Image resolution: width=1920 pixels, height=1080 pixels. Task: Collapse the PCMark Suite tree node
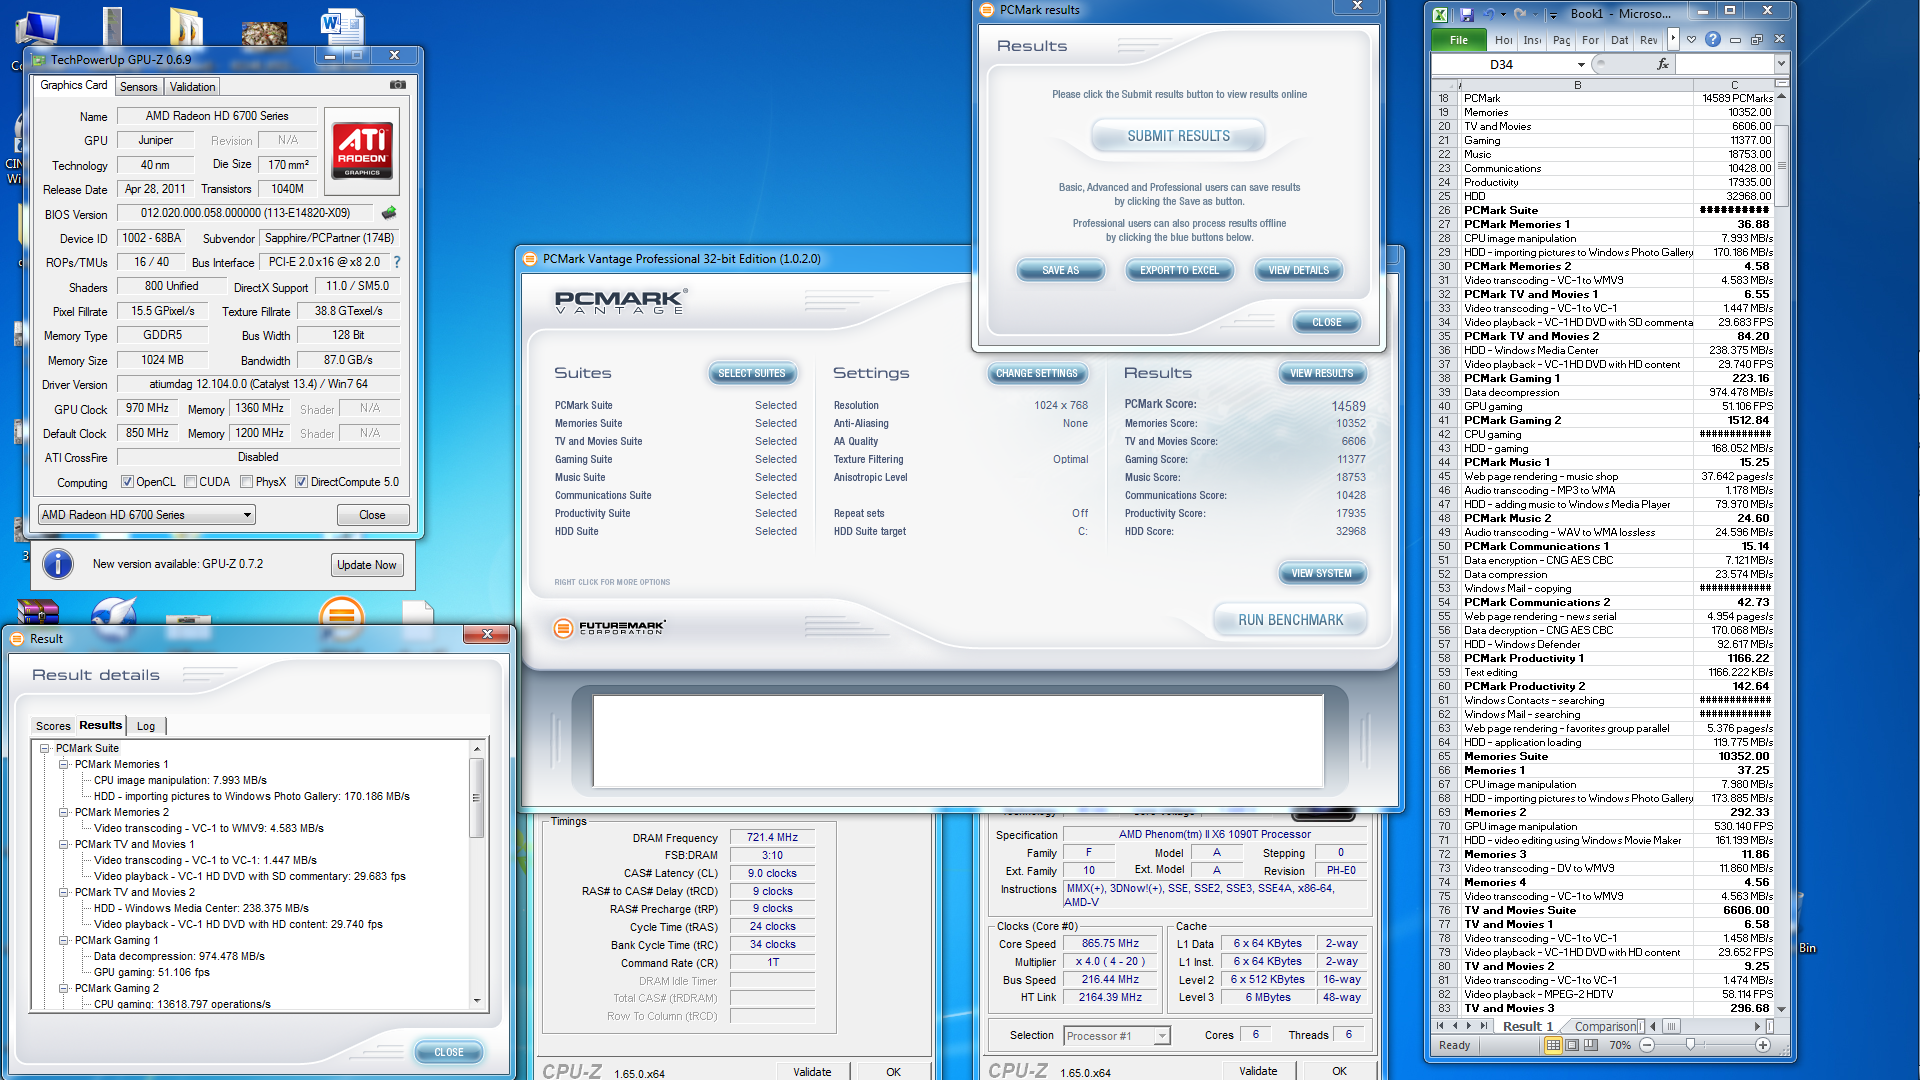[45, 748]
